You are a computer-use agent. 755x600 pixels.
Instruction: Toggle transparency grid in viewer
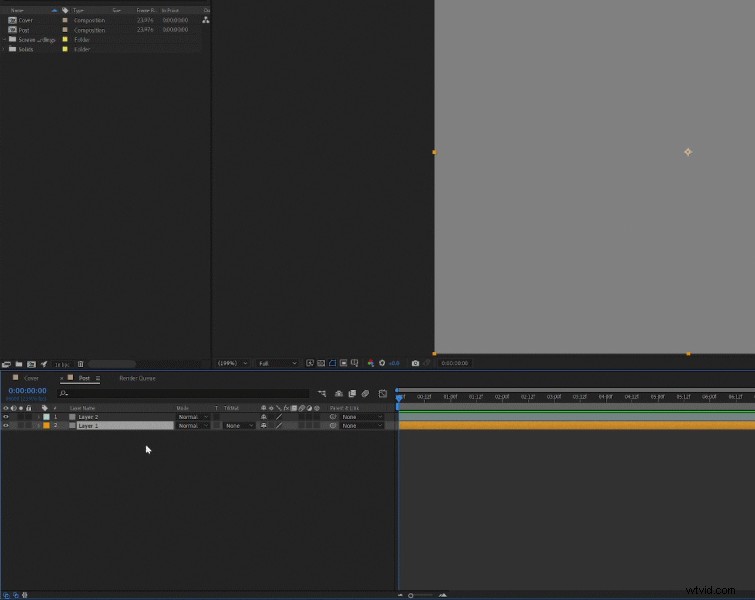click(321, 363)
